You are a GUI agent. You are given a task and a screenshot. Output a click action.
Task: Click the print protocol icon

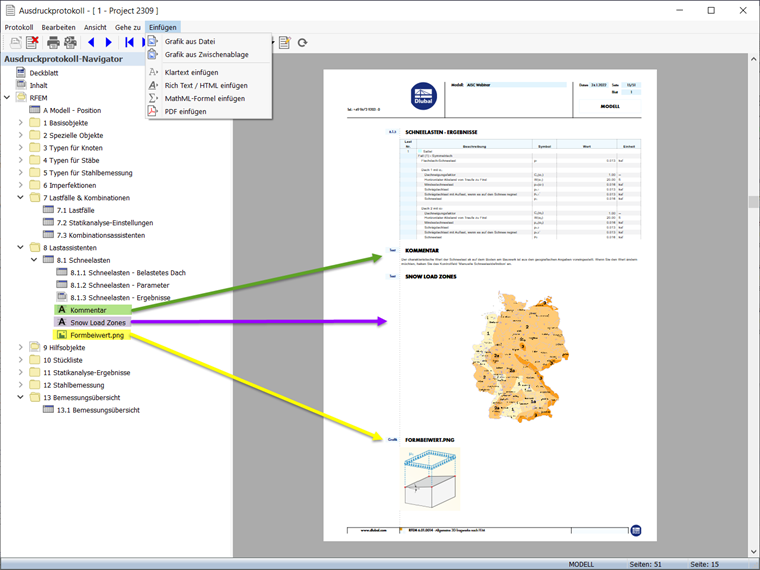tap(53, 43)
